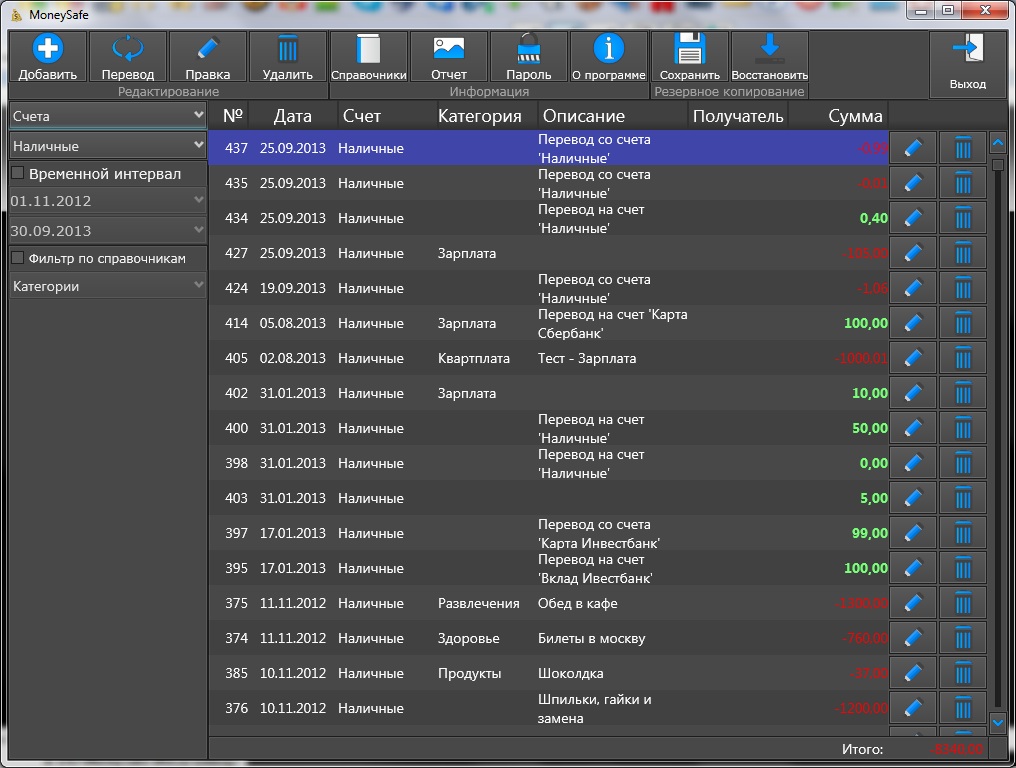Open Справочники reference books
Viewport: 1016px width, 768px height.
[369, 56]
